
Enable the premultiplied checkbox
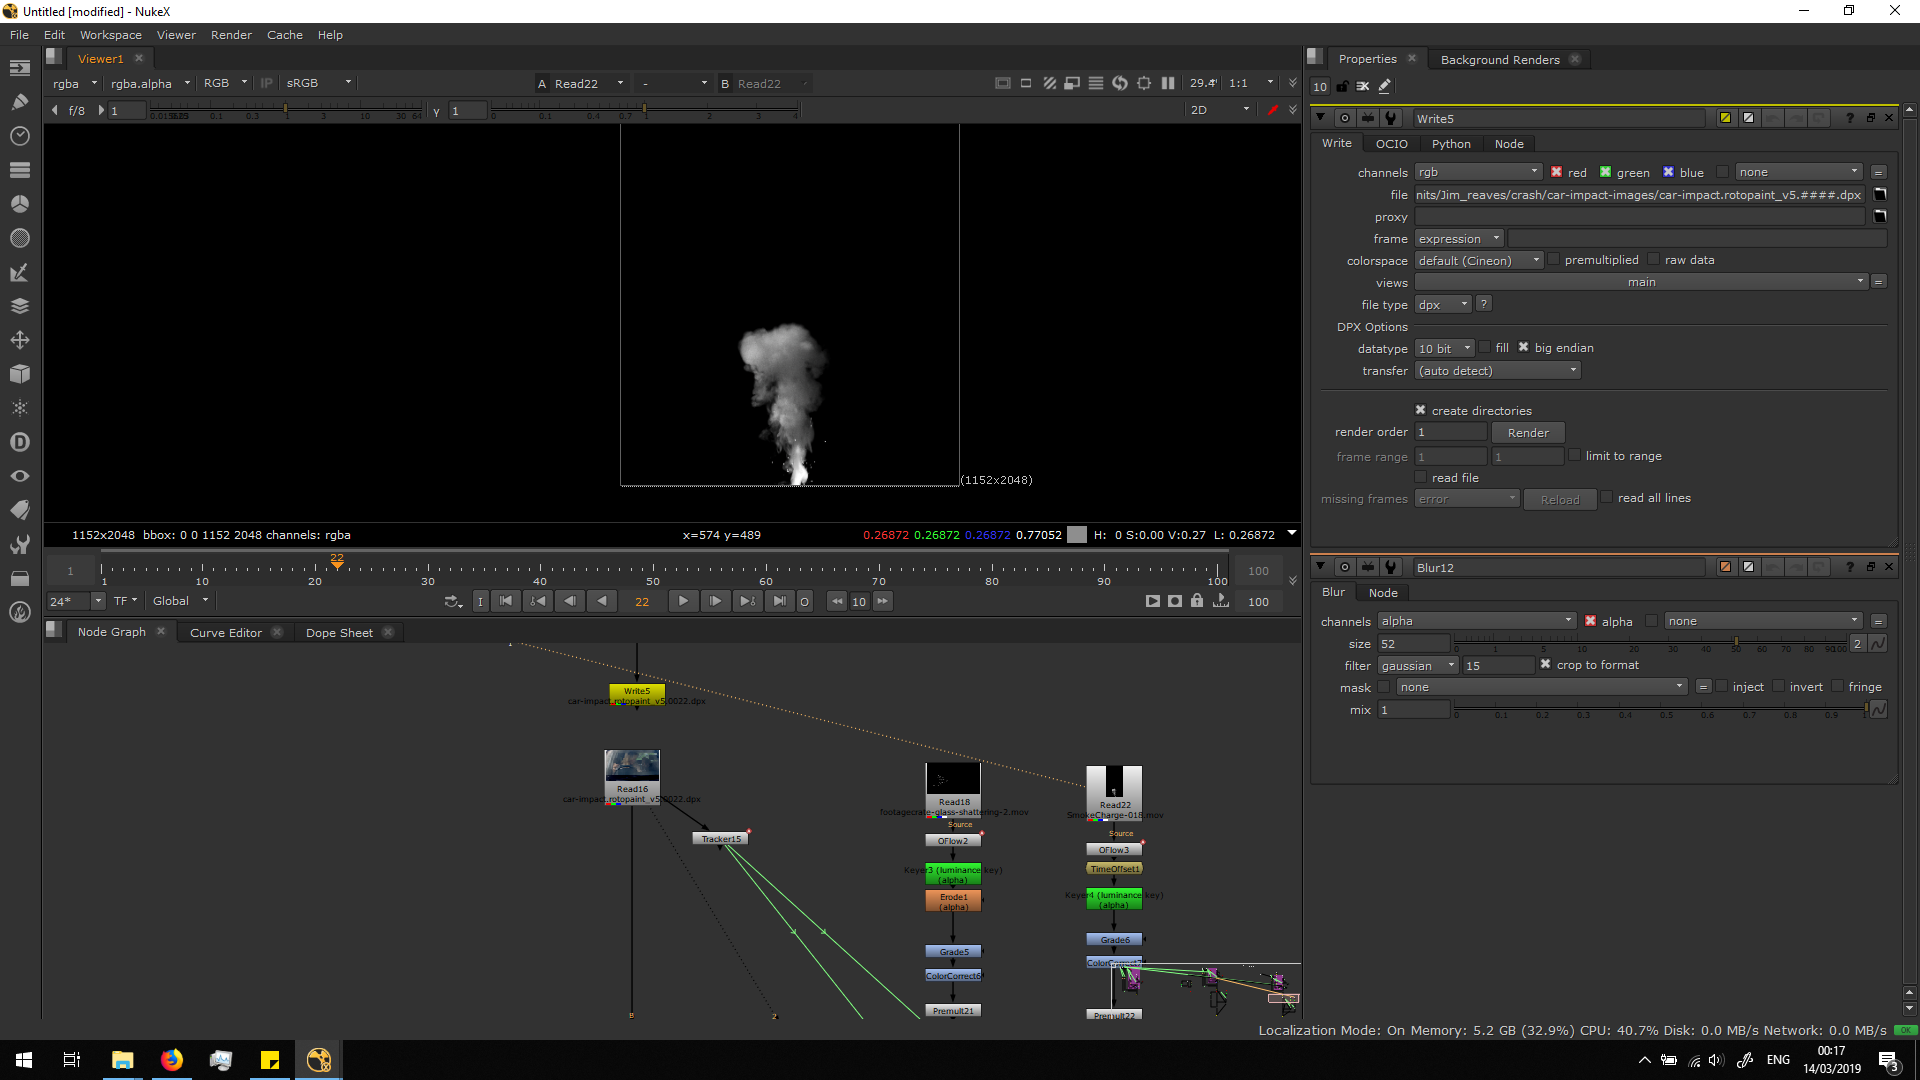[x=1555, y=260]
